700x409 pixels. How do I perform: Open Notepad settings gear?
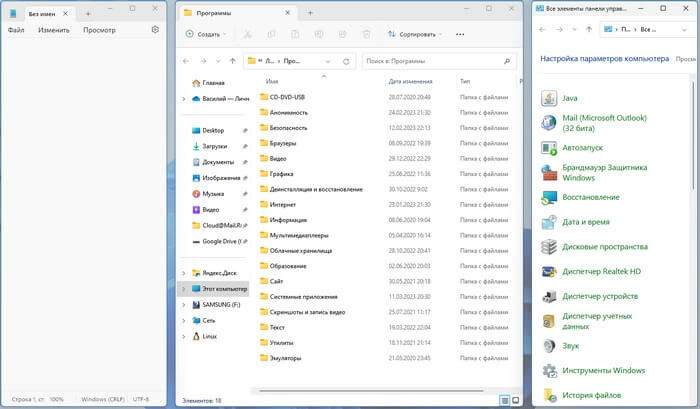coord(155,30)
